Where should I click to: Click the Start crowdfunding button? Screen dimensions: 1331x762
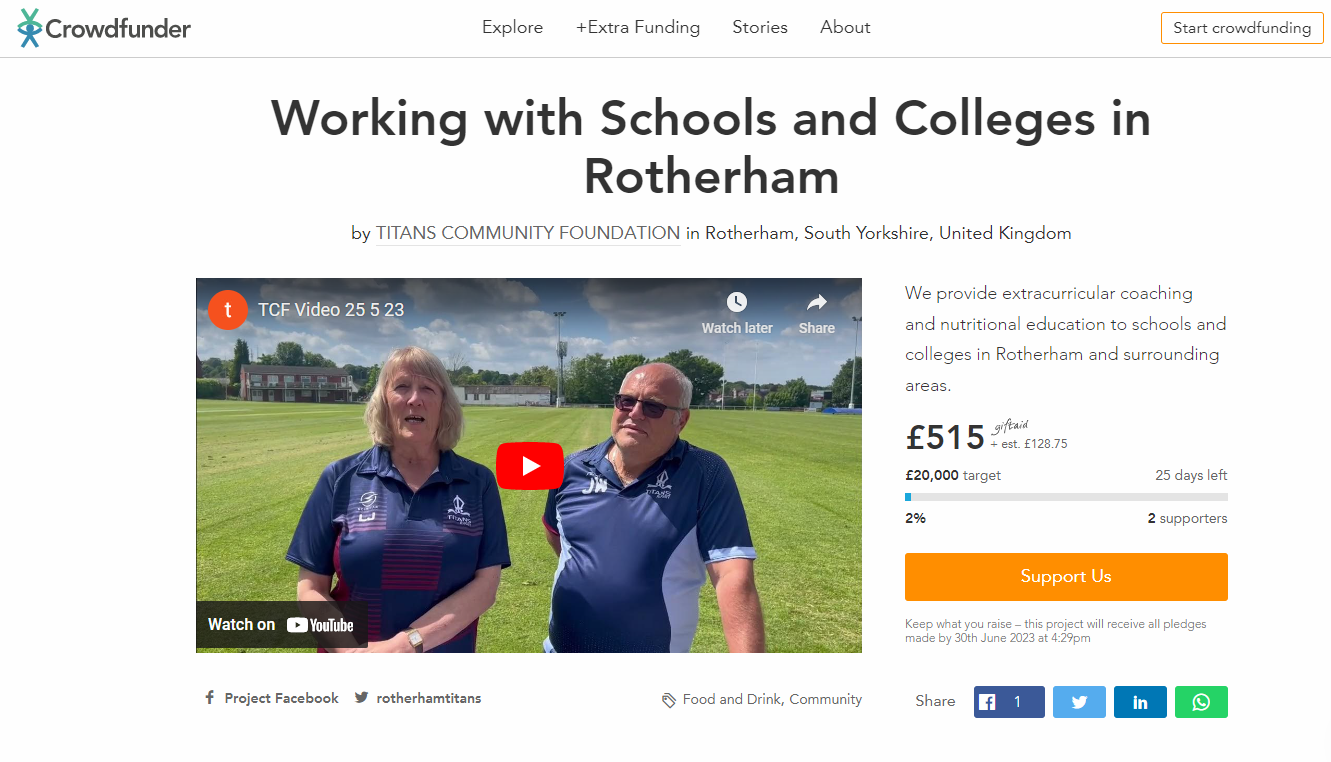coord(1242,28)
